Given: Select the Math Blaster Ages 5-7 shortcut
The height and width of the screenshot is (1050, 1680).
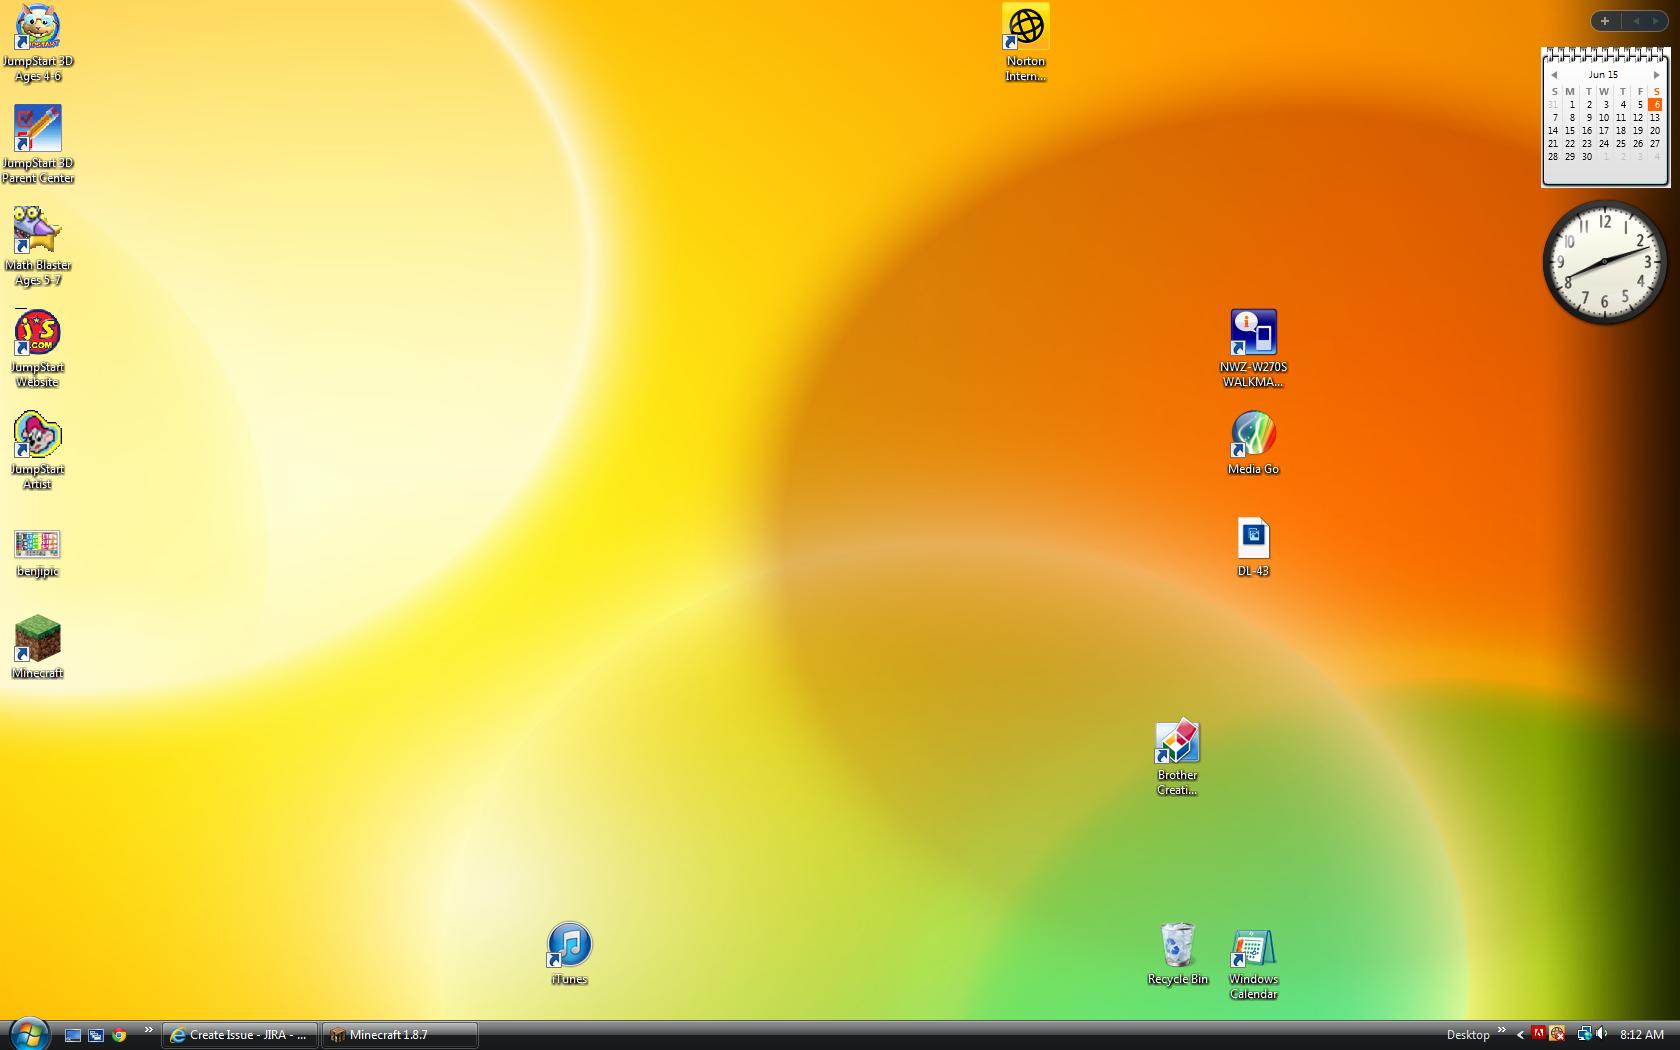Looking at the screenshot, I should [x=38, y=232].
